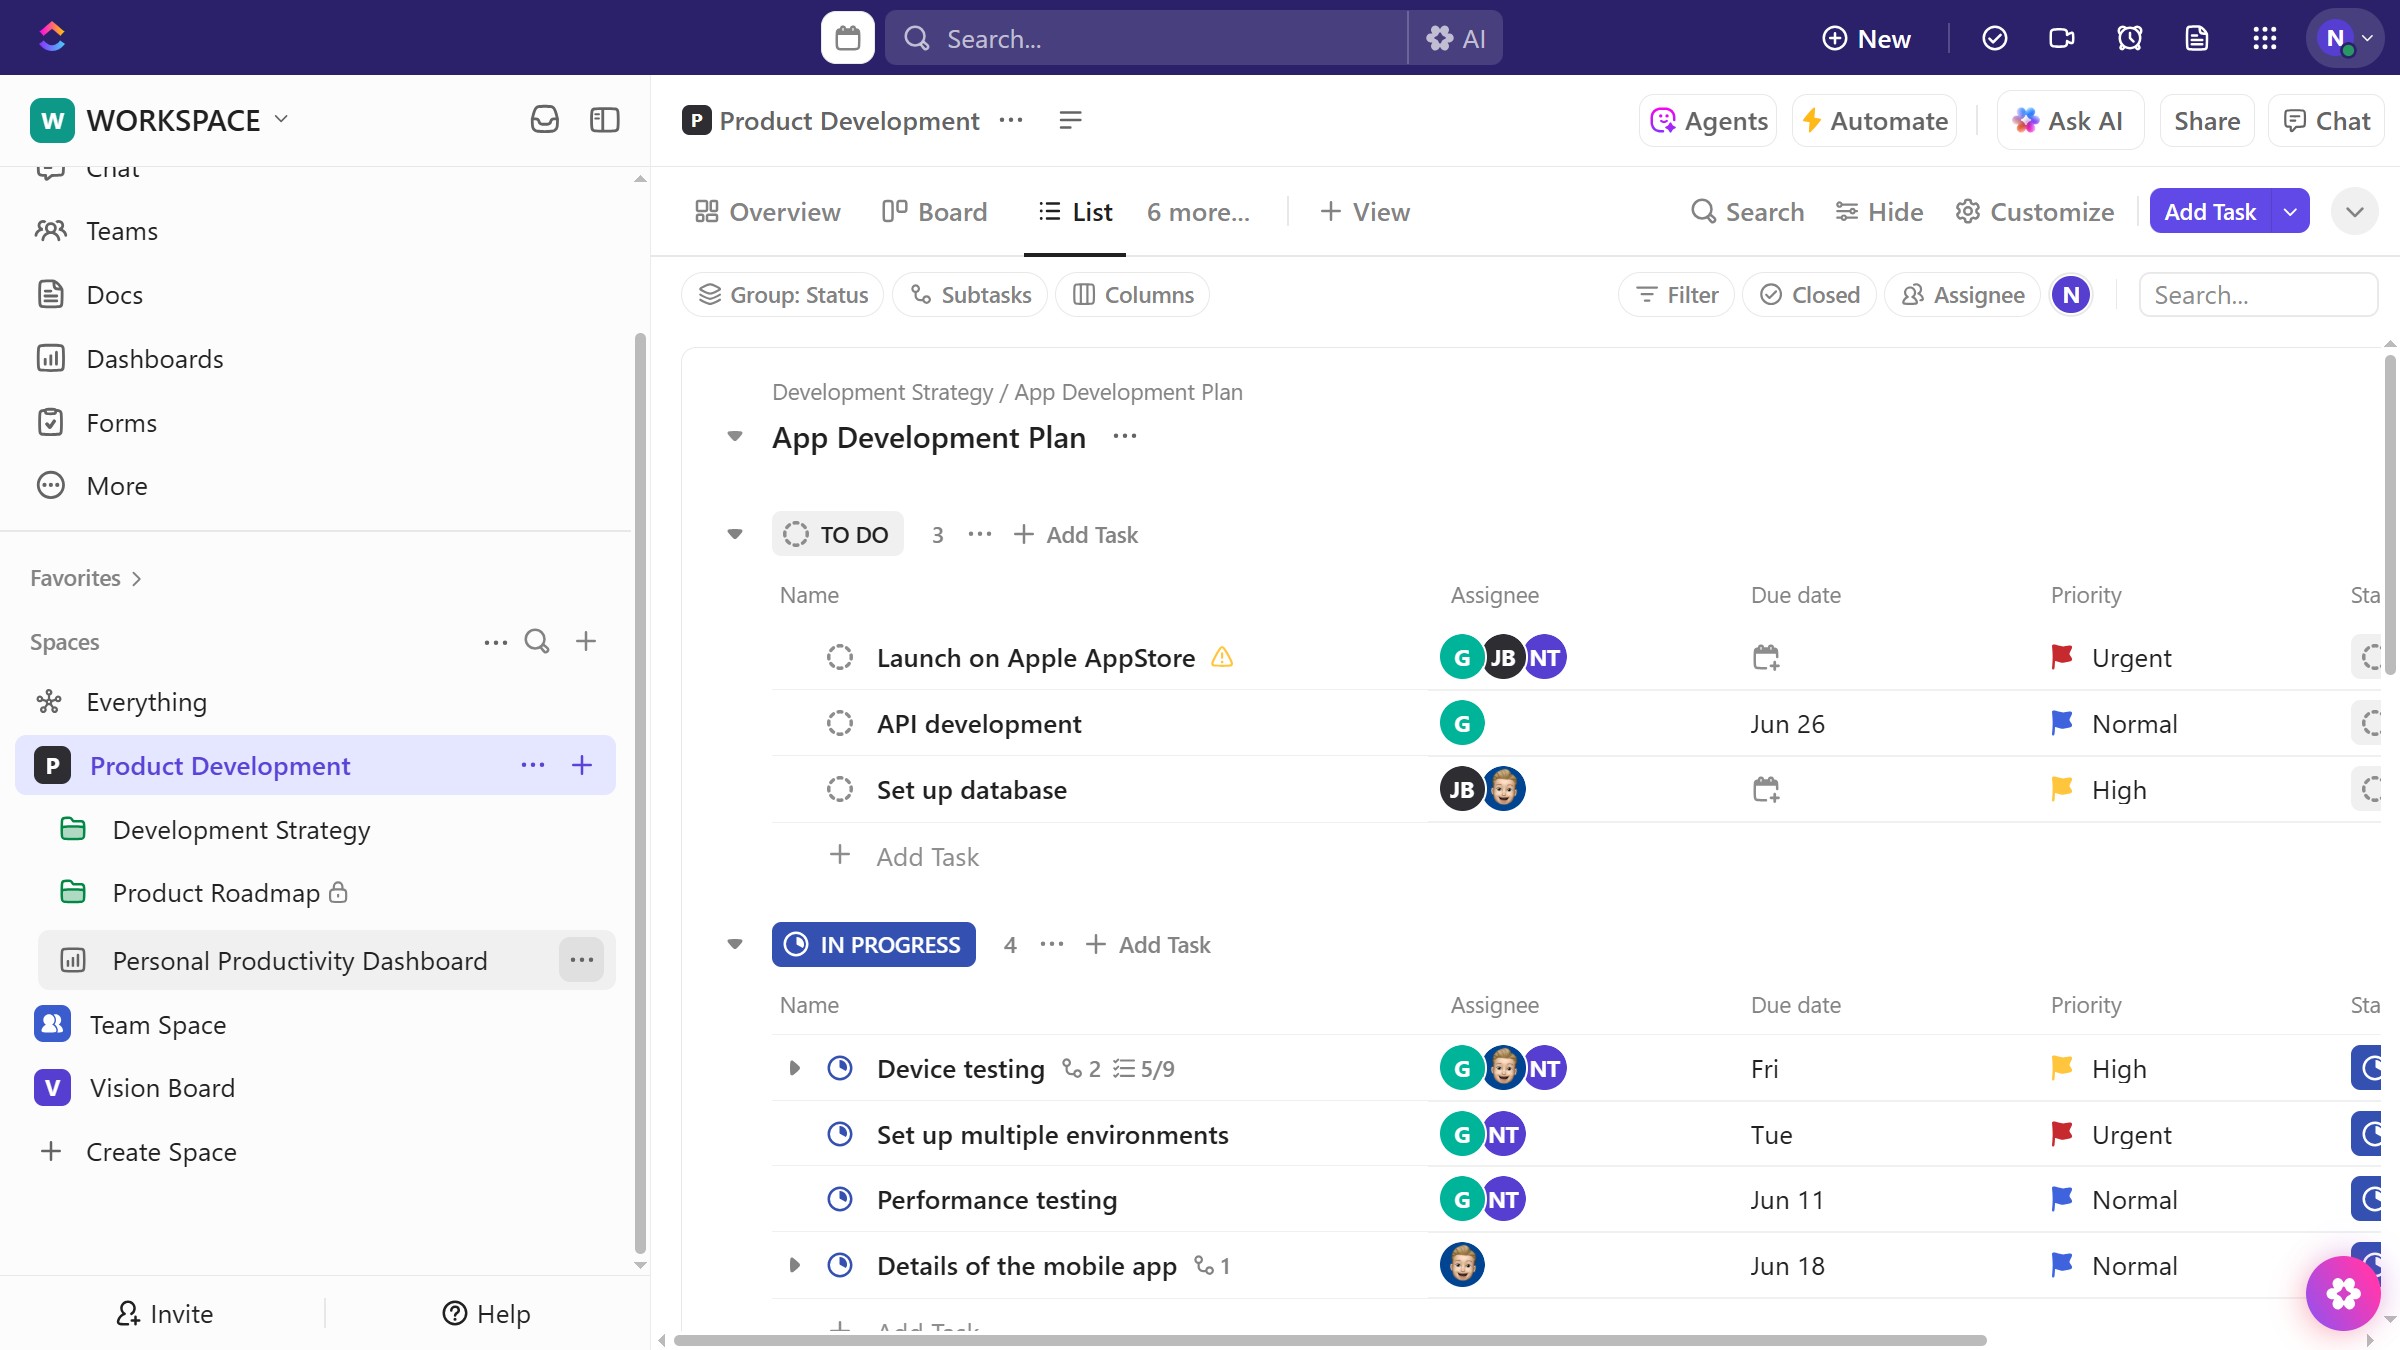Image resolution: width=2400 pixels, height=1350 pixels.
Task: Open the Workspace switcher dropdown
Action: coord(281,119)
